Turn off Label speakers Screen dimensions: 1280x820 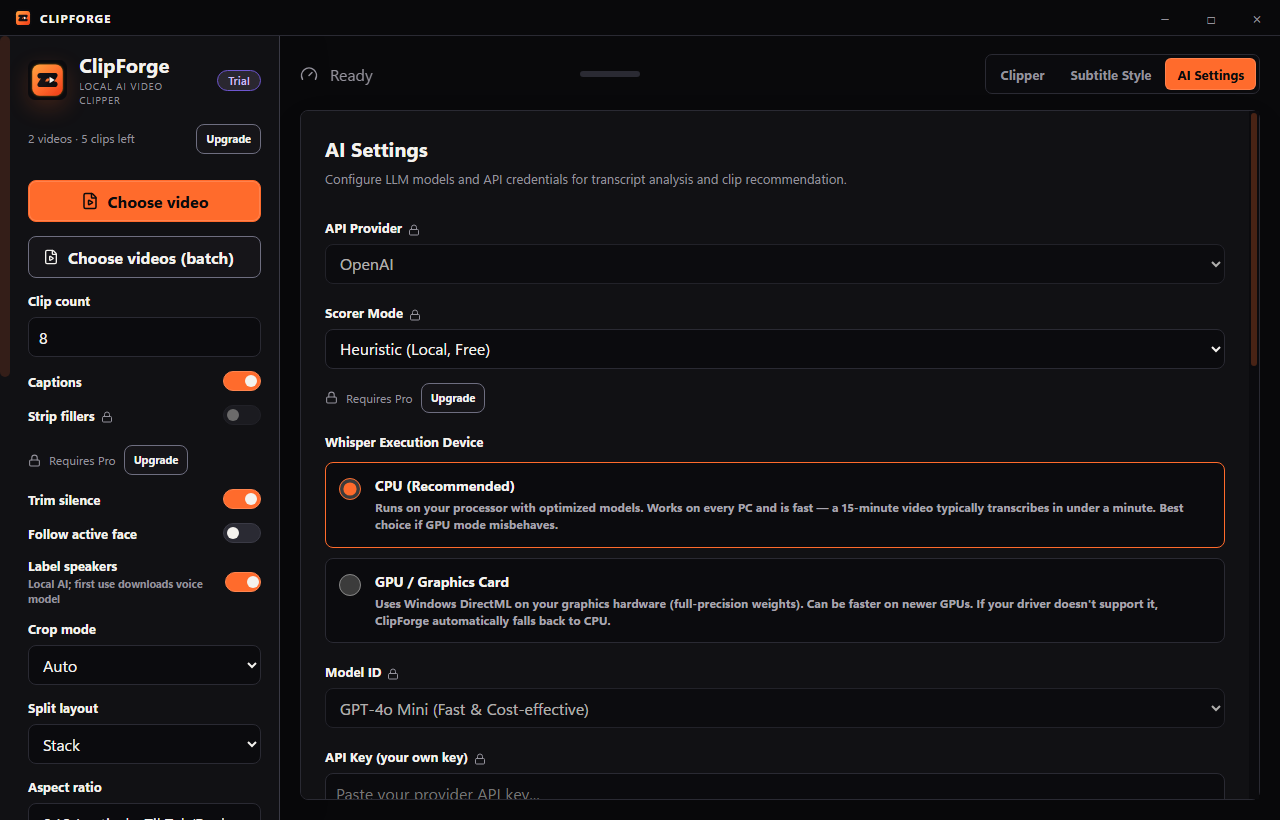[x=242, y=582]
